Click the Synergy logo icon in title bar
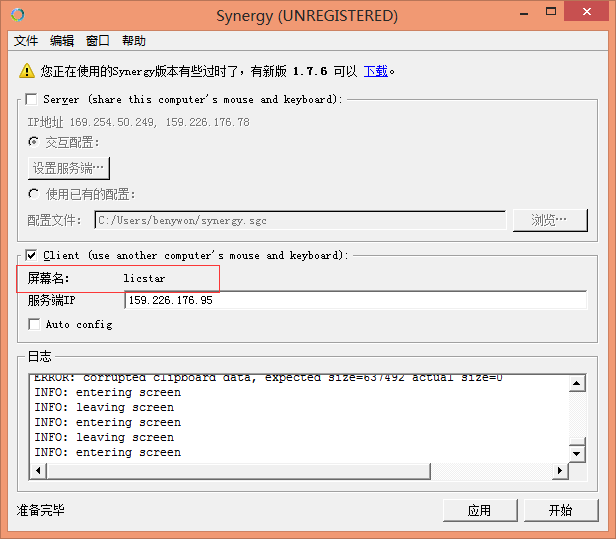 (18, 15)
